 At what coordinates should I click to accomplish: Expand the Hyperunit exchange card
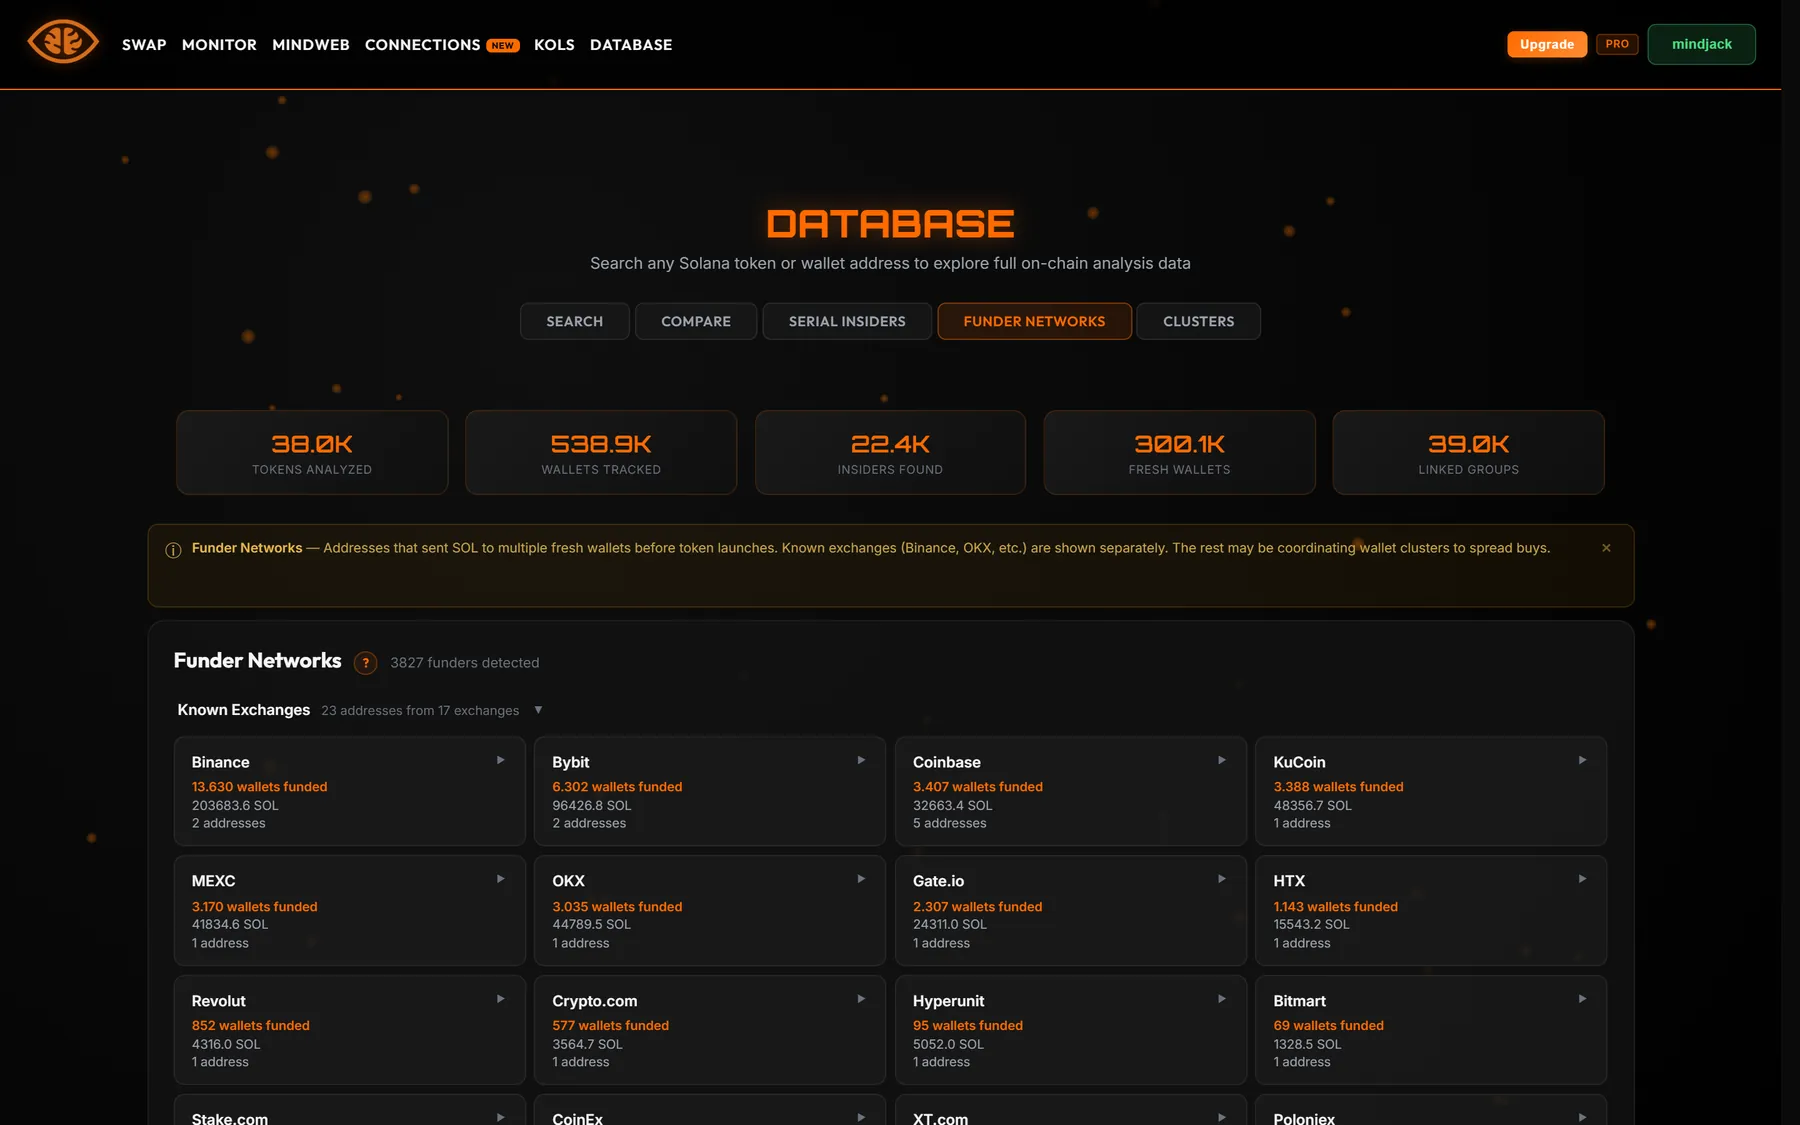1222,999
